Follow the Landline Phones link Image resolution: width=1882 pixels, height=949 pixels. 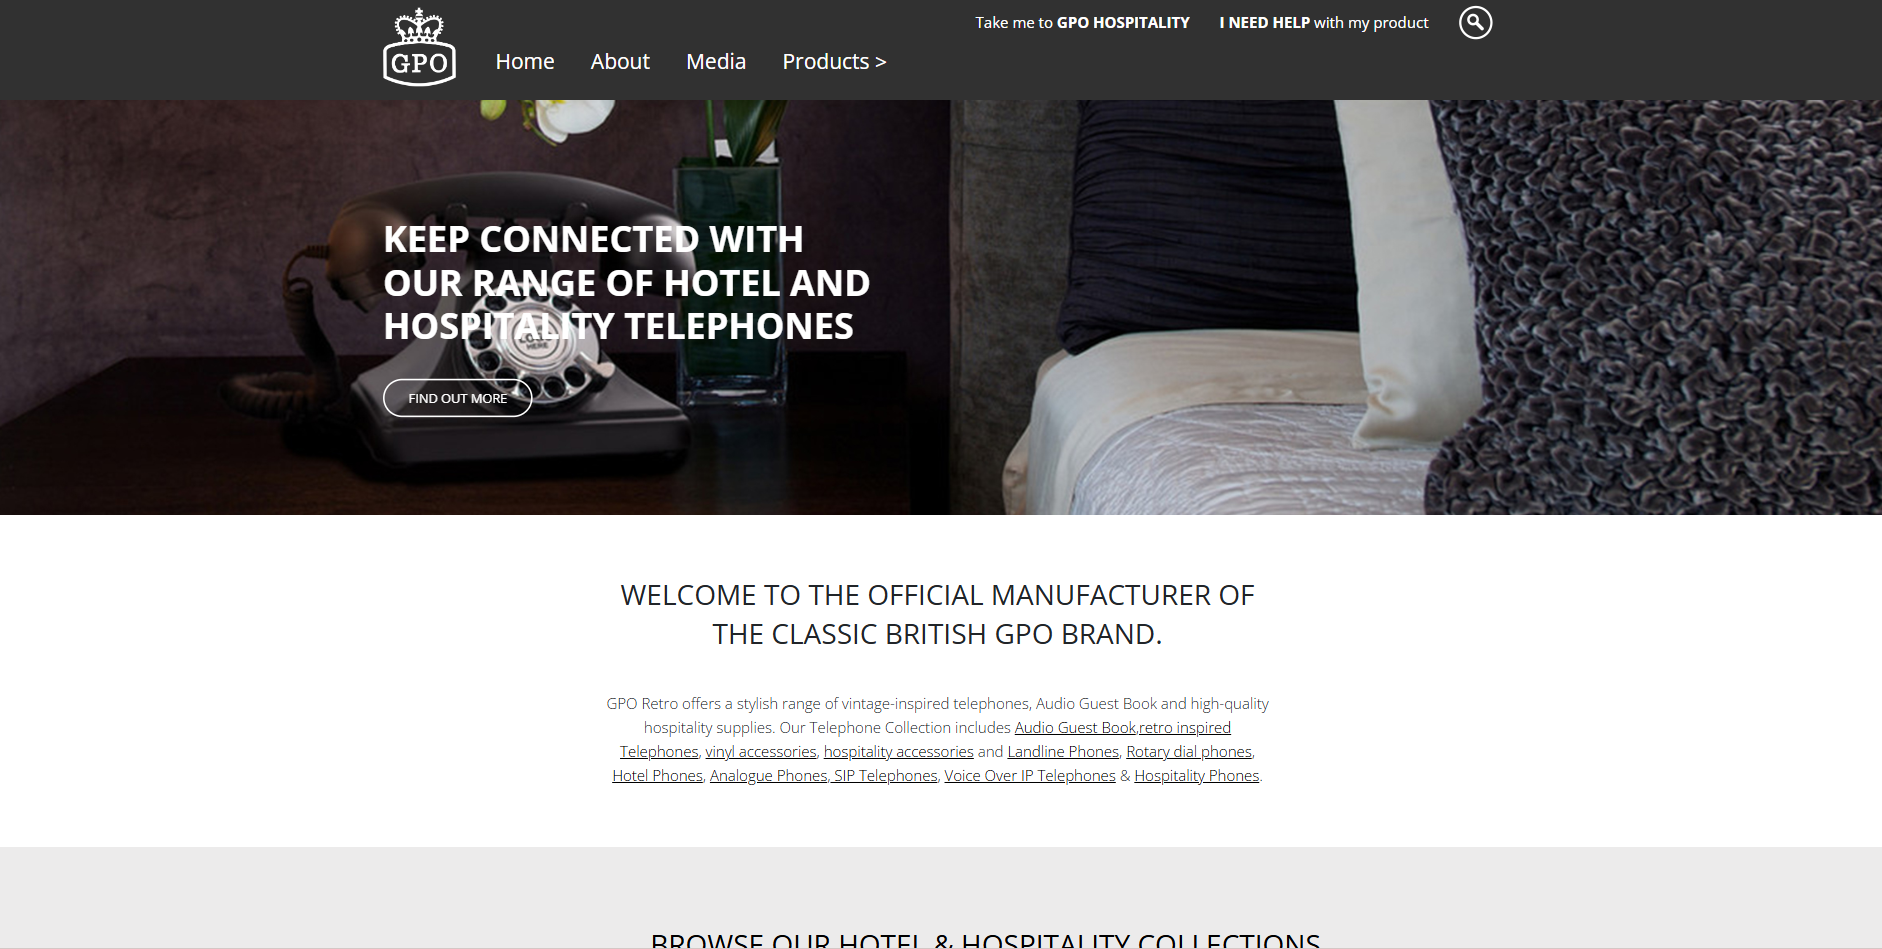coord(1063,752)
